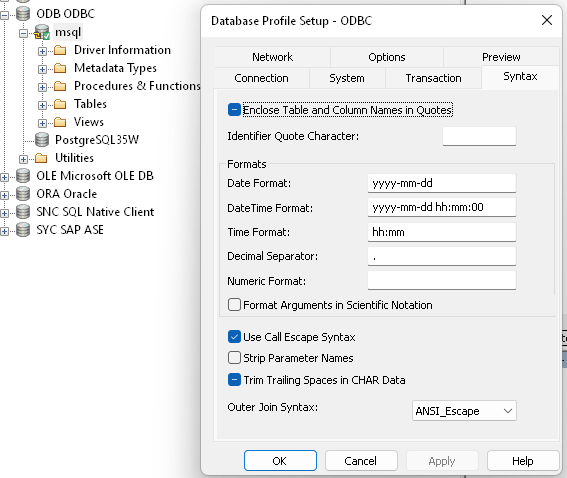
Task: Expand the Procedures & Functions node
Action: pyautogui.click(x=42, y=87)
